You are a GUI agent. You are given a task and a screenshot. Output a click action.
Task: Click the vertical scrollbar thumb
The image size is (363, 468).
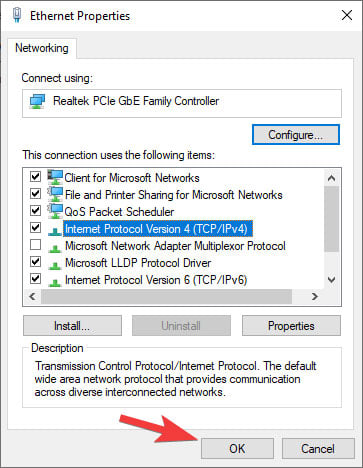(x=331, y=219)
